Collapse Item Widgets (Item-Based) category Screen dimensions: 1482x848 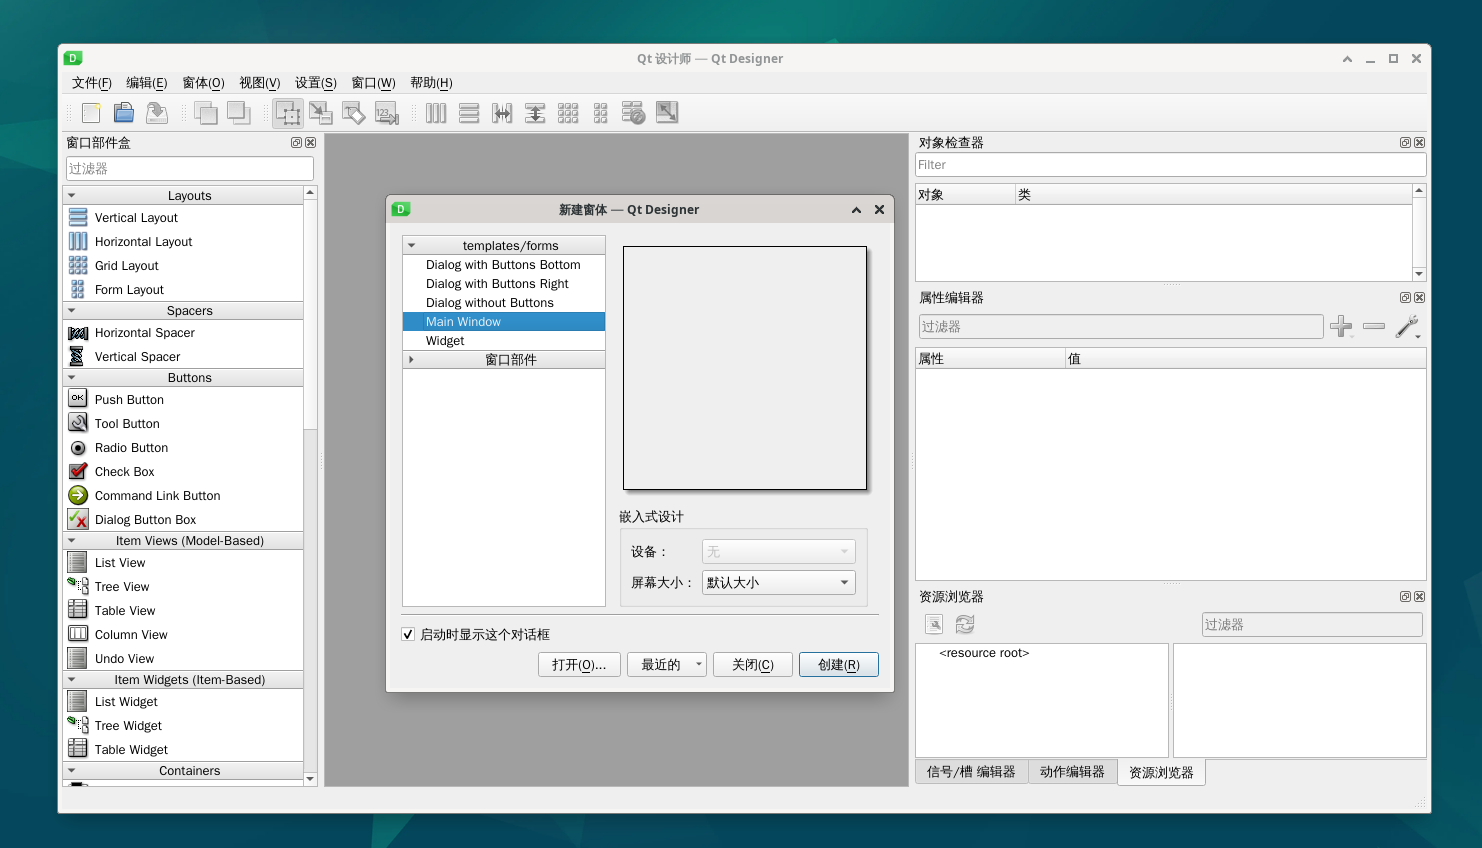coord(71,680)
